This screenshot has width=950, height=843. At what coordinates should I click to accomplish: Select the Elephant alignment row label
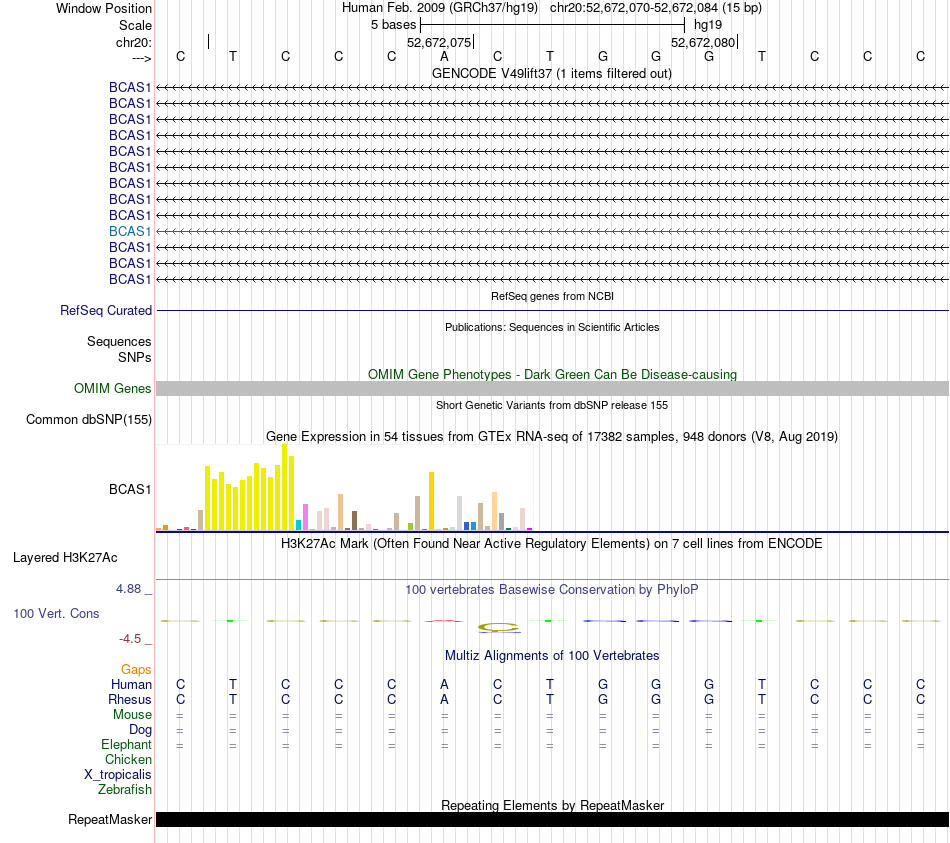click(x=126, y=744)
